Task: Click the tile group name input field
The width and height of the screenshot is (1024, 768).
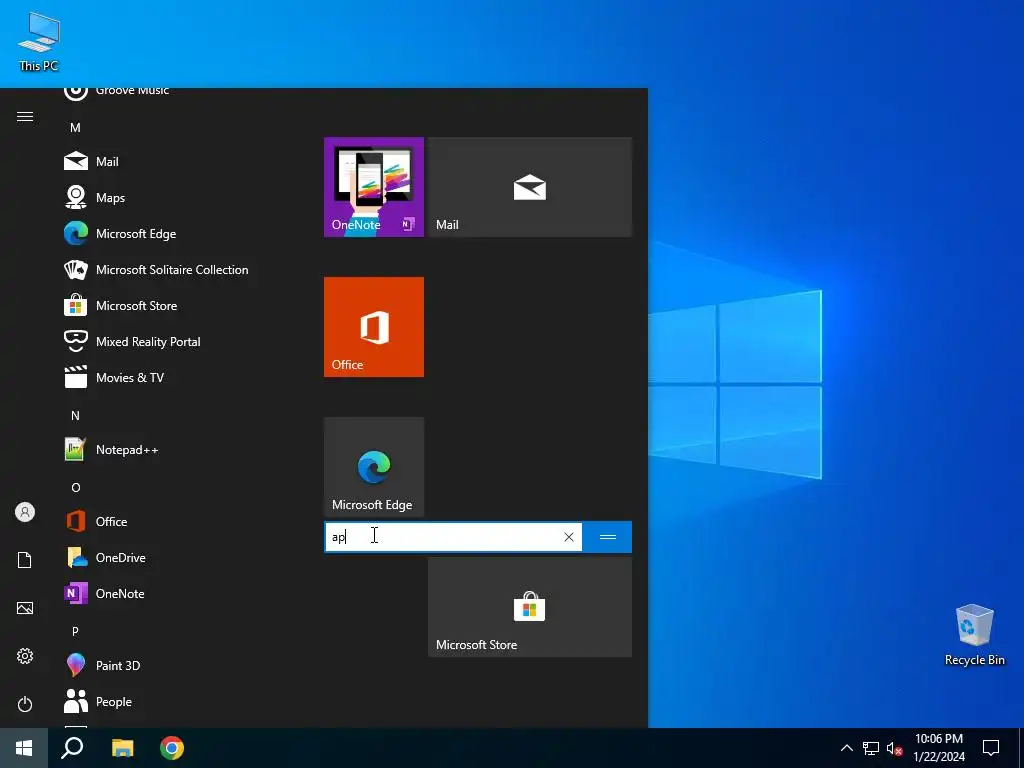Action: click(444, 537)
